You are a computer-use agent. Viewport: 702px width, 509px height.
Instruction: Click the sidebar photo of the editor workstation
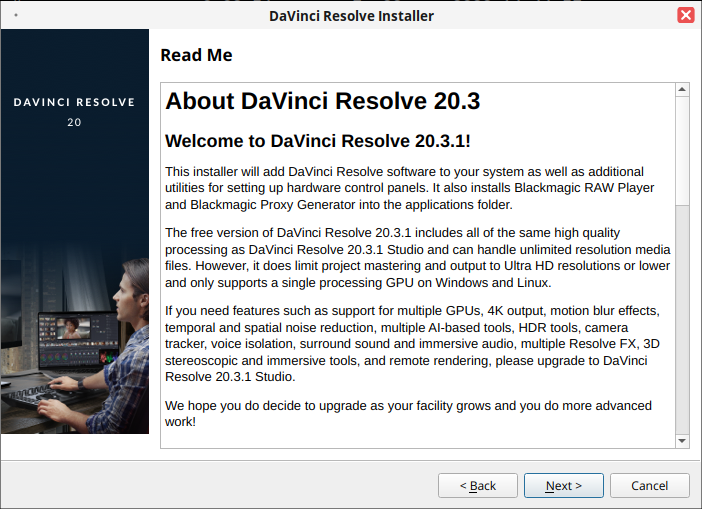click(x=75, y=340)
